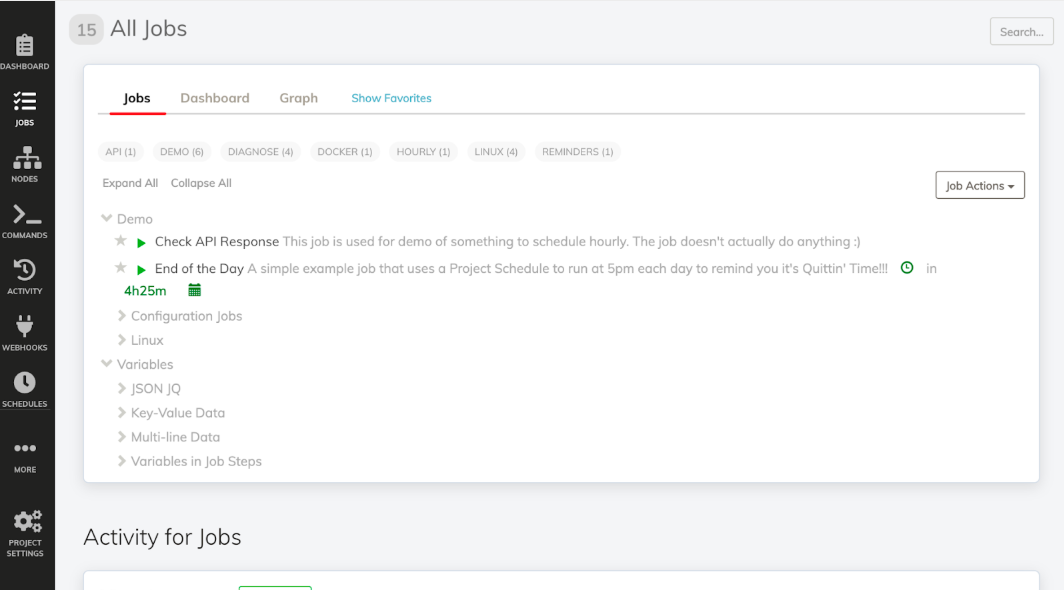Open Nodes in the sidebar
This screenshot has height=590, width=1064.
(25, 164)
